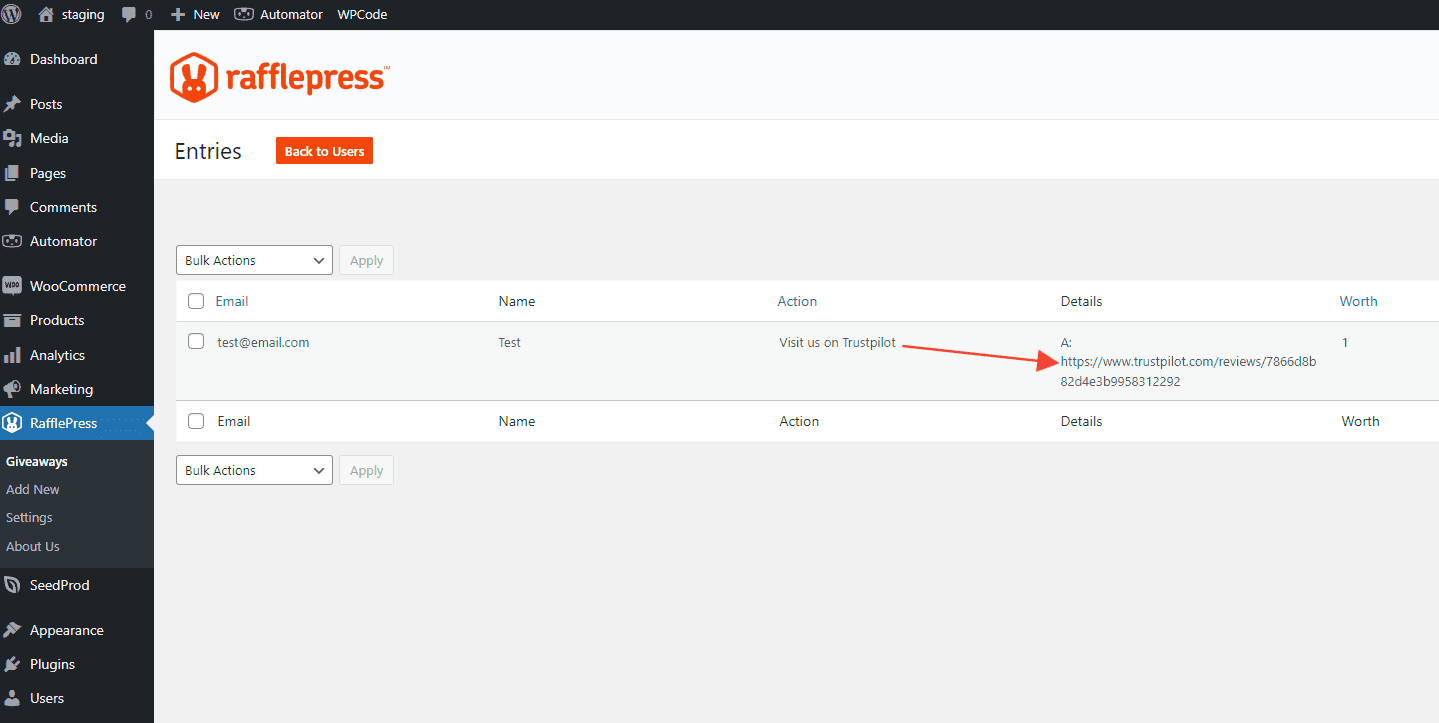Click the Plugins plug icon
This screenshot has height=723, width=1439.
(x=13, y=664)
